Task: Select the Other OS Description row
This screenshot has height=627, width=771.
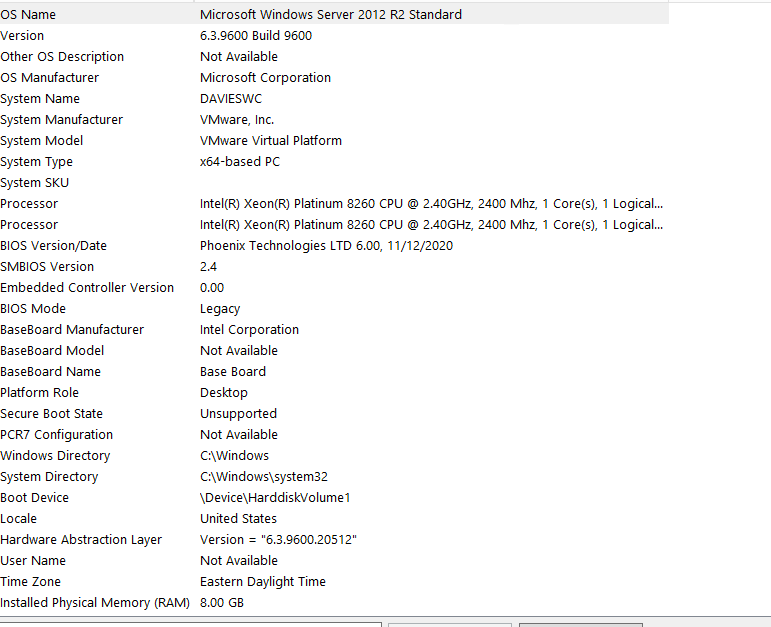Action: [x=334, y=57]
